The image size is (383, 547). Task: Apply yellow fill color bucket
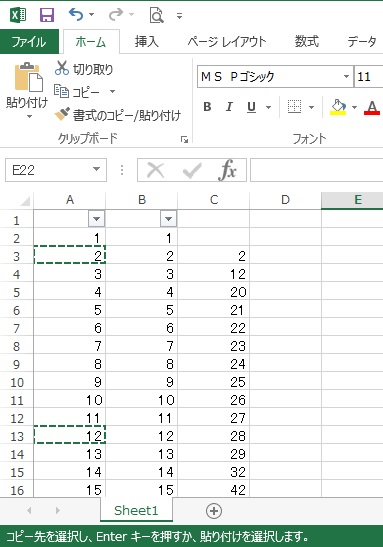338,107
